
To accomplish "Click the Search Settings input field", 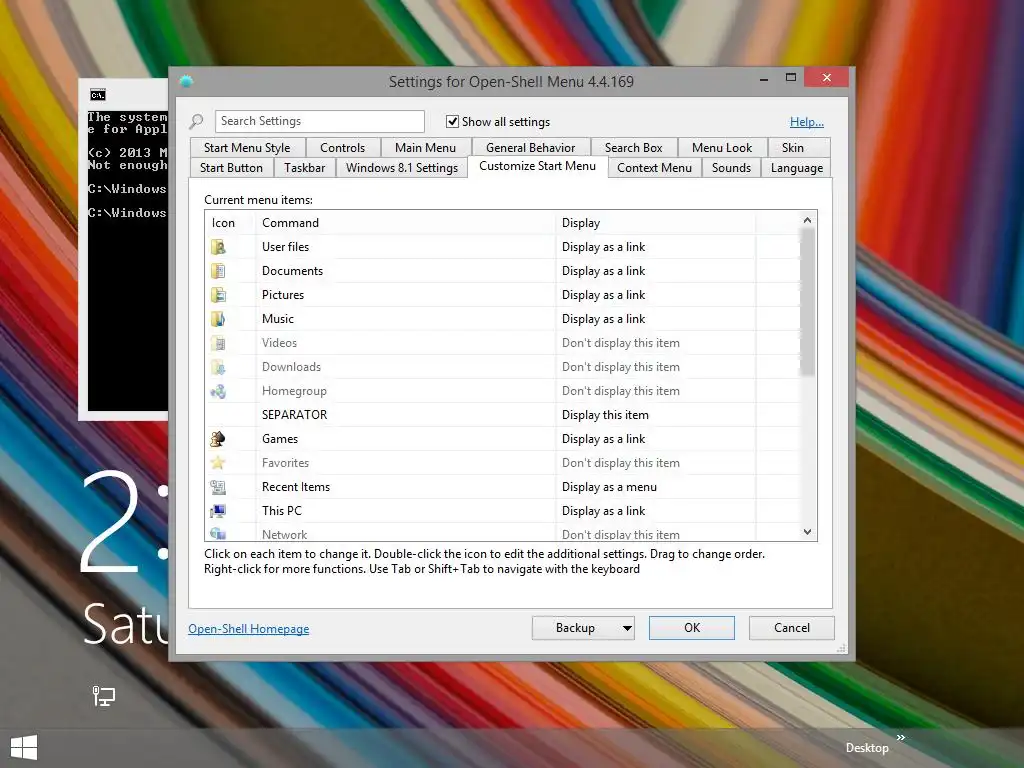I will click(319, 121).
